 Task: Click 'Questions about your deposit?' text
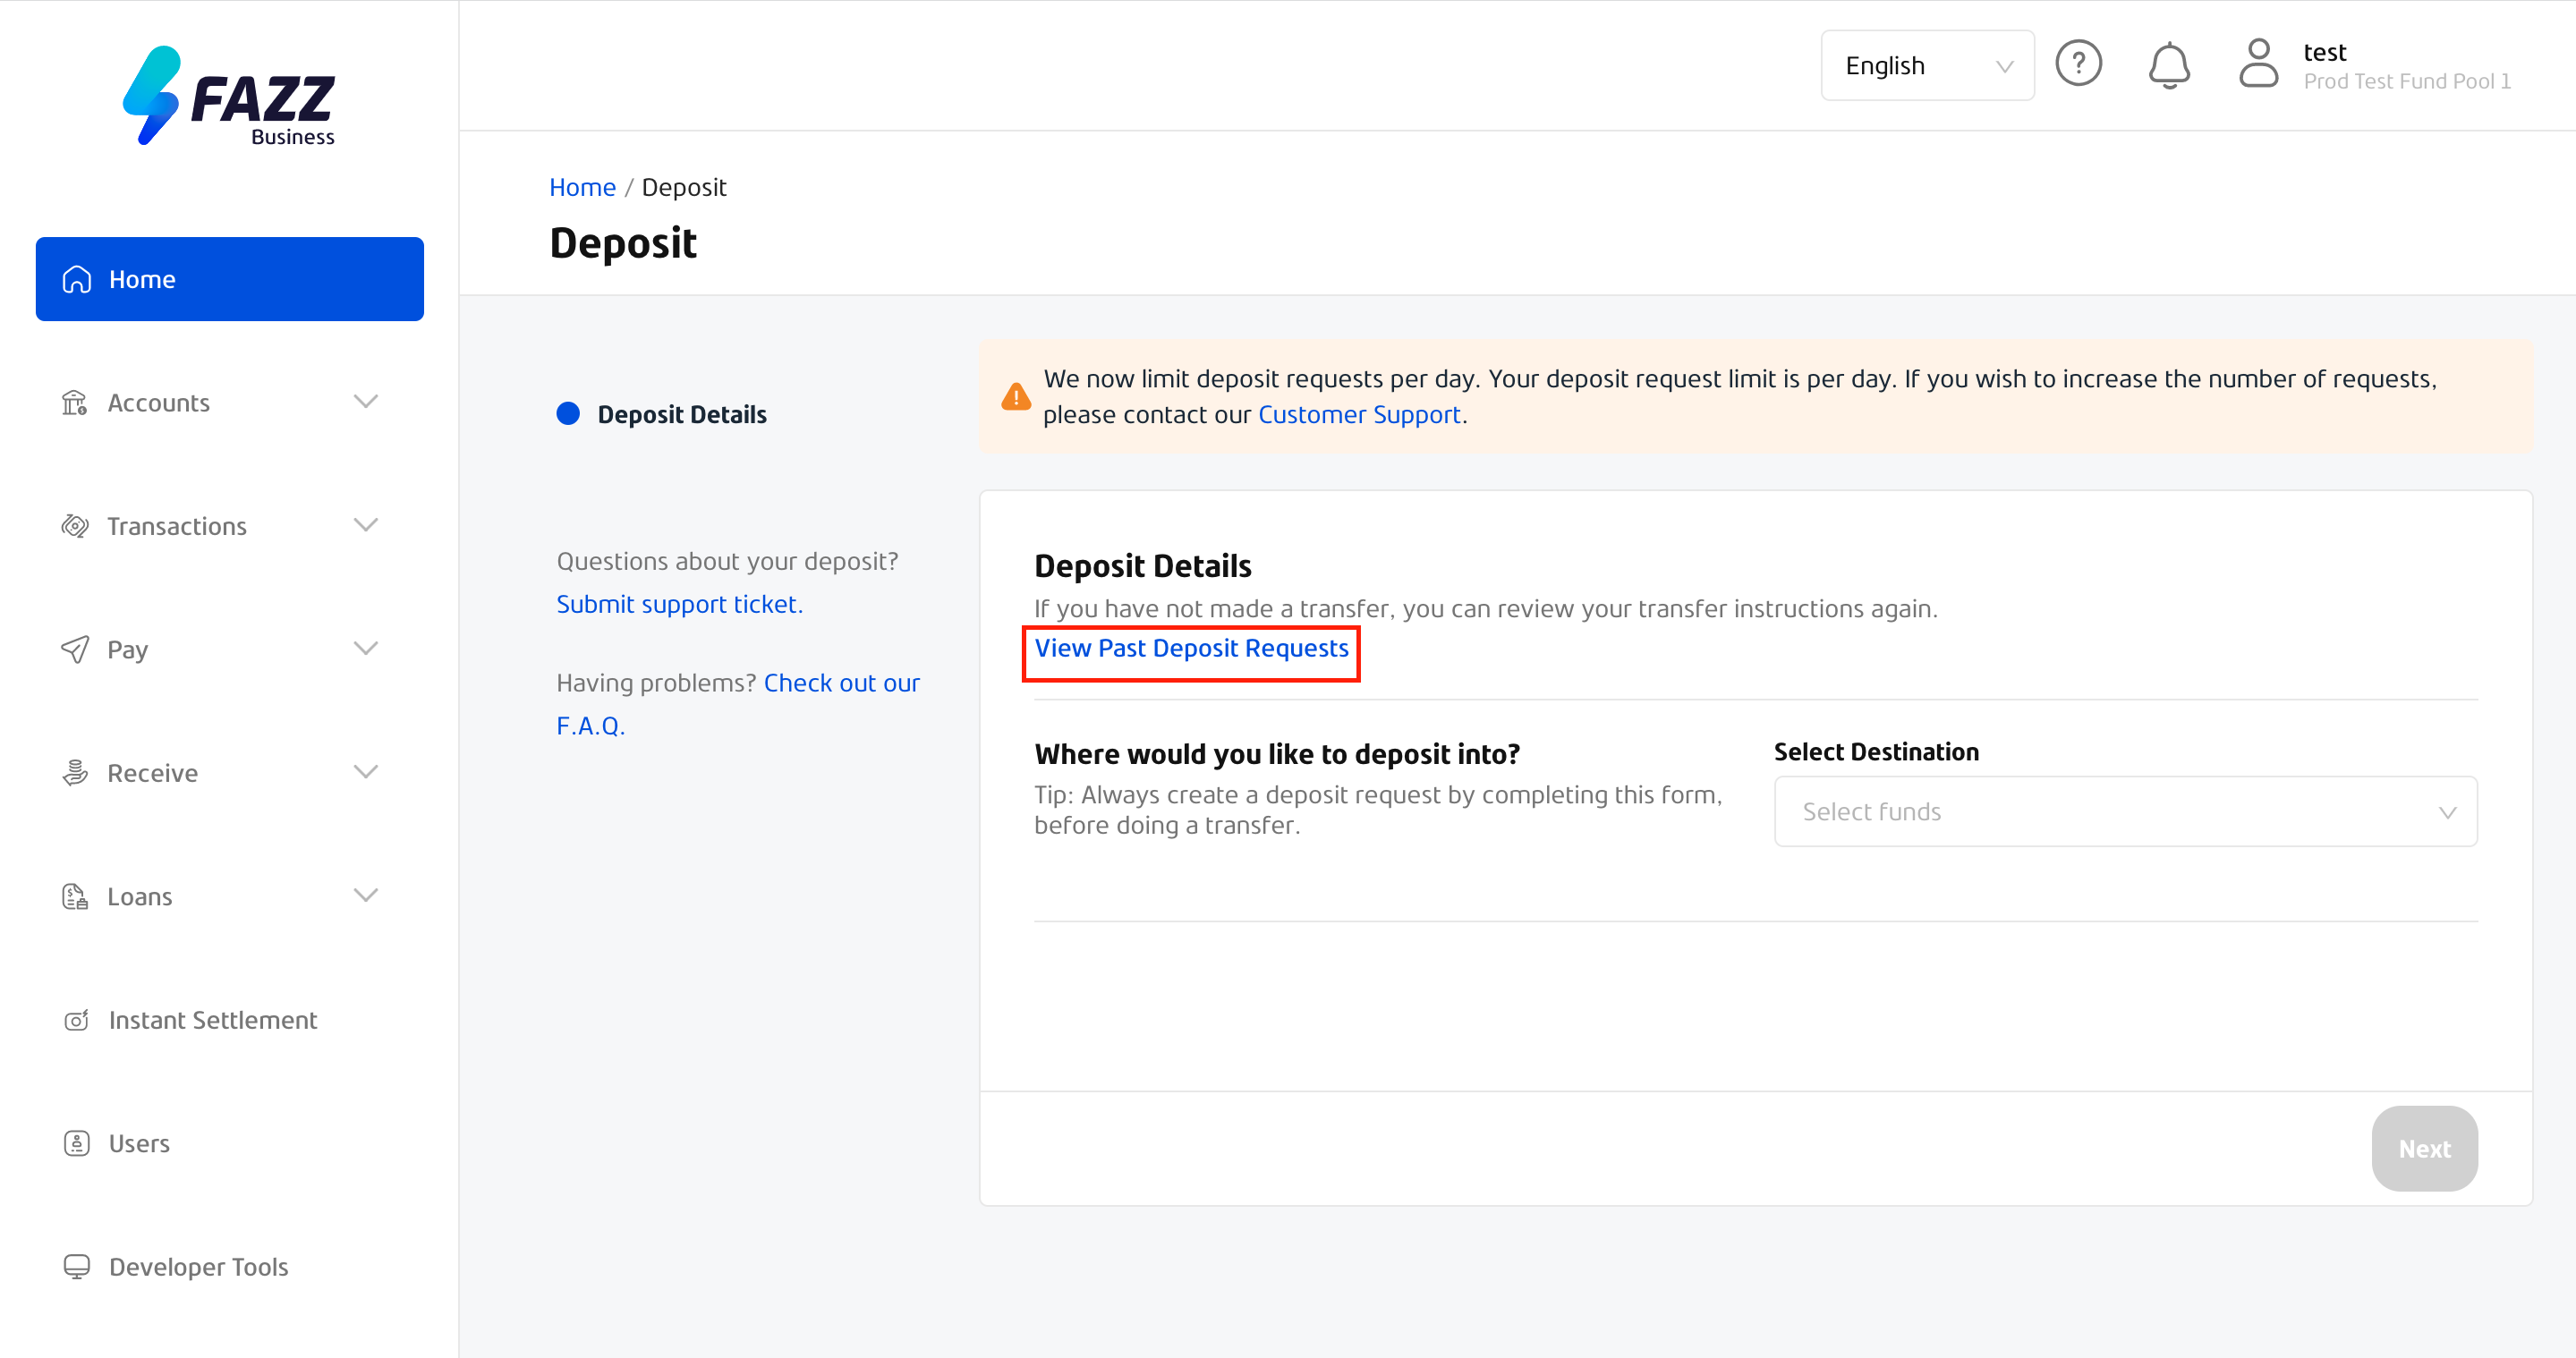click(x=727, y=561)
